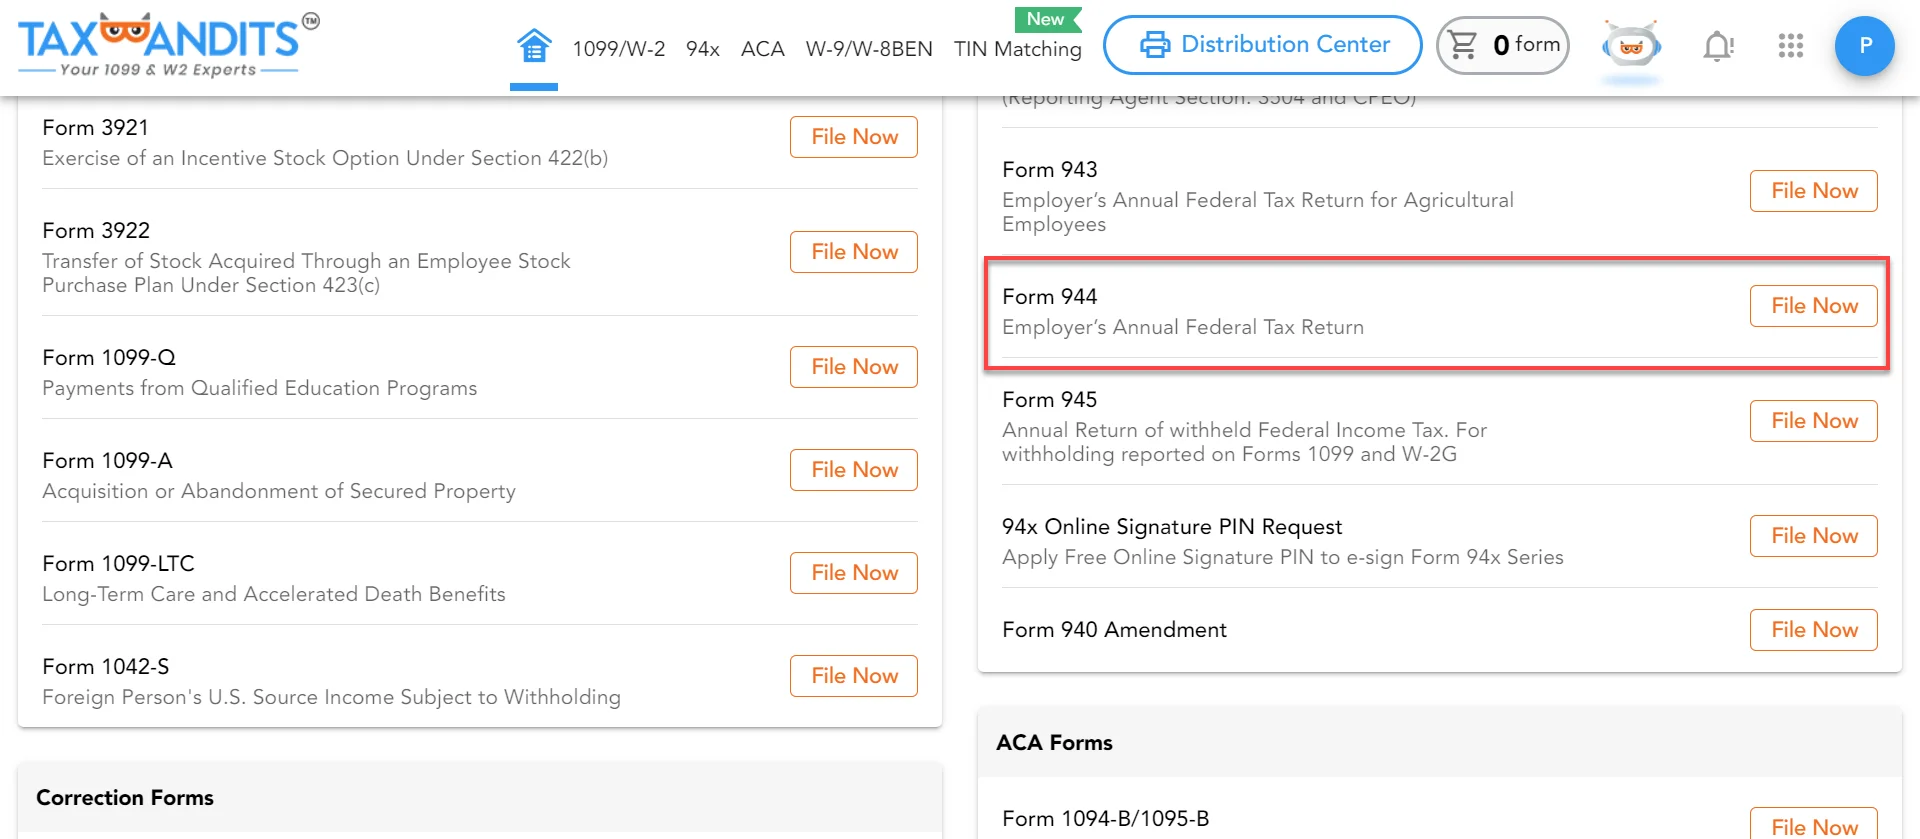Click the New badge above TIN Matching
1920x839 pixels.
[x=1047, y=19]
